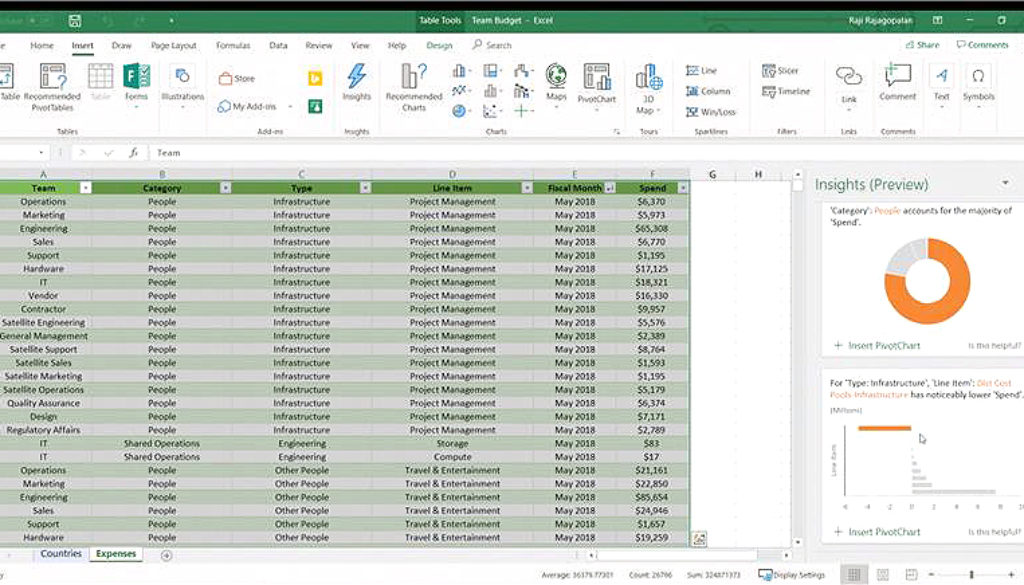Select the cell with spend $65,308
This screenshot has width=1024, height=585.
click(x=652, y=229)
